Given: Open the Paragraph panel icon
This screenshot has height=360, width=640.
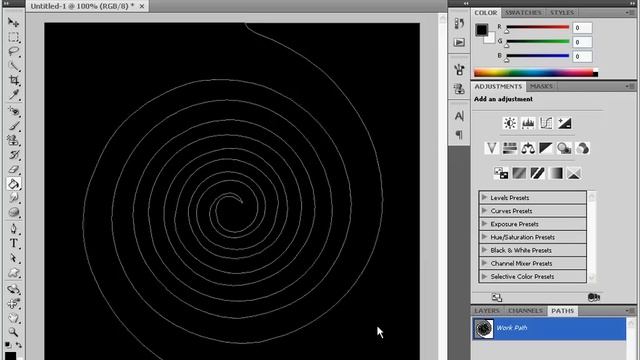Looking at the screenshot, I should point(459,135).
